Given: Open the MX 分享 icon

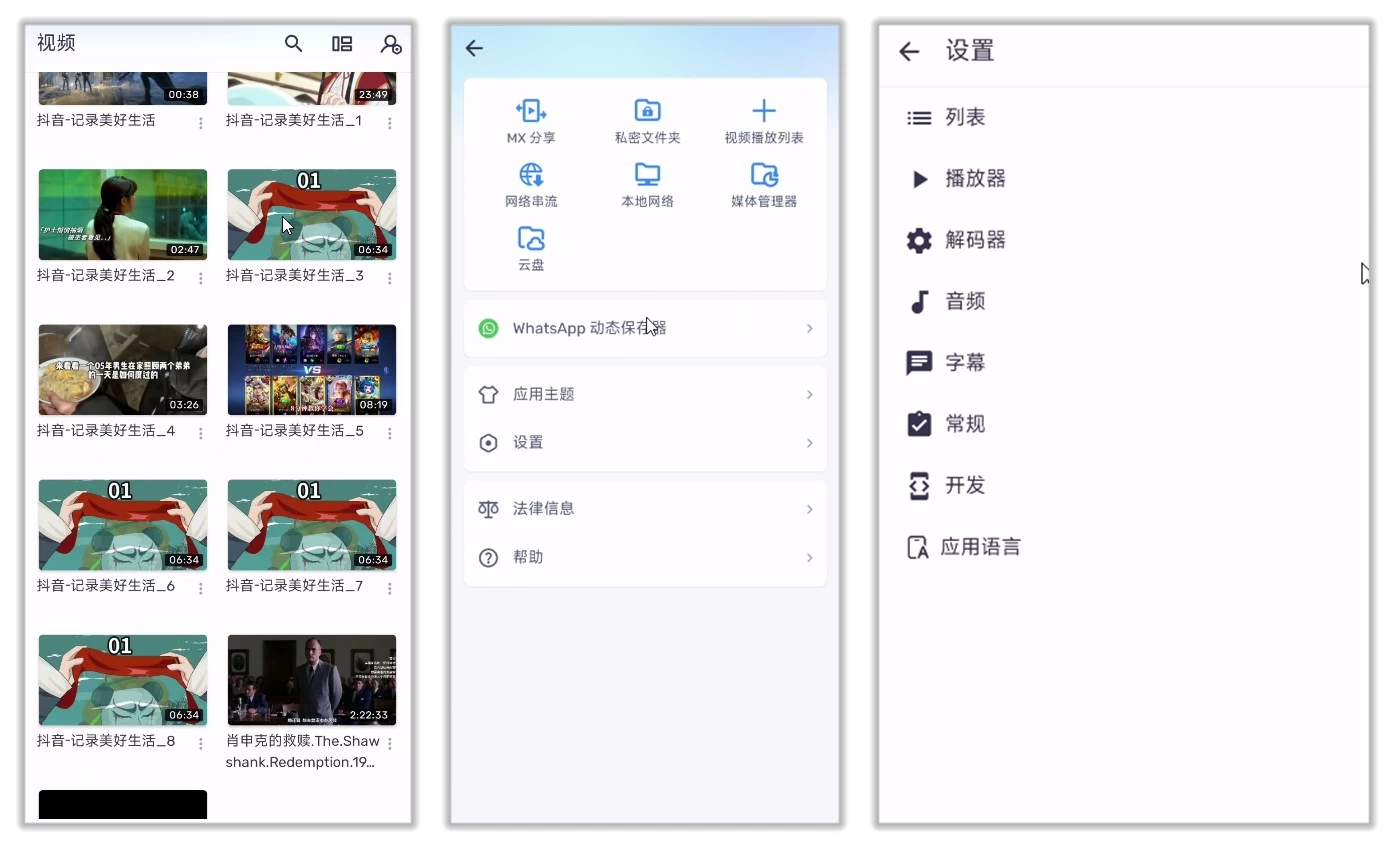Looking at the screenshot, I should click(x=530, y=111).
